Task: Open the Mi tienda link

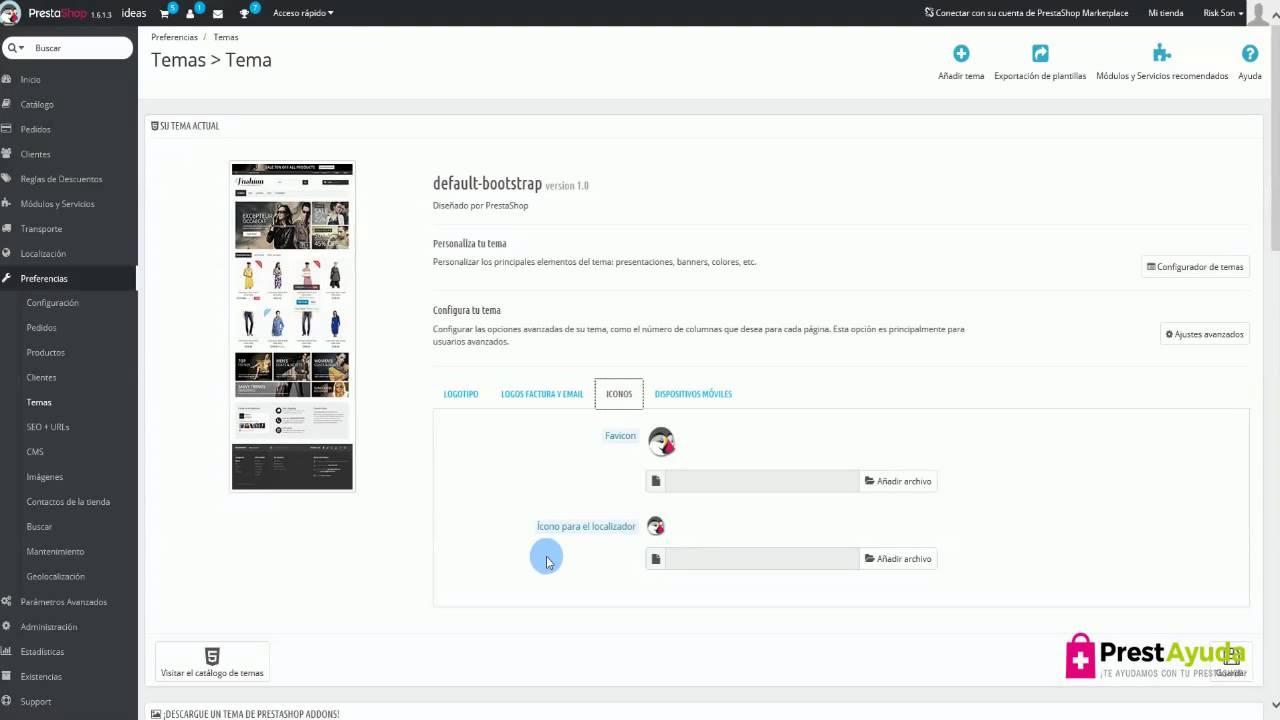Action: coord(1166,13)
